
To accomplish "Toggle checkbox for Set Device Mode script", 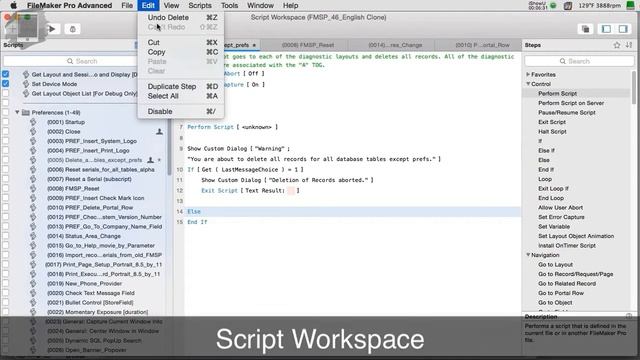I will point(5,84).
